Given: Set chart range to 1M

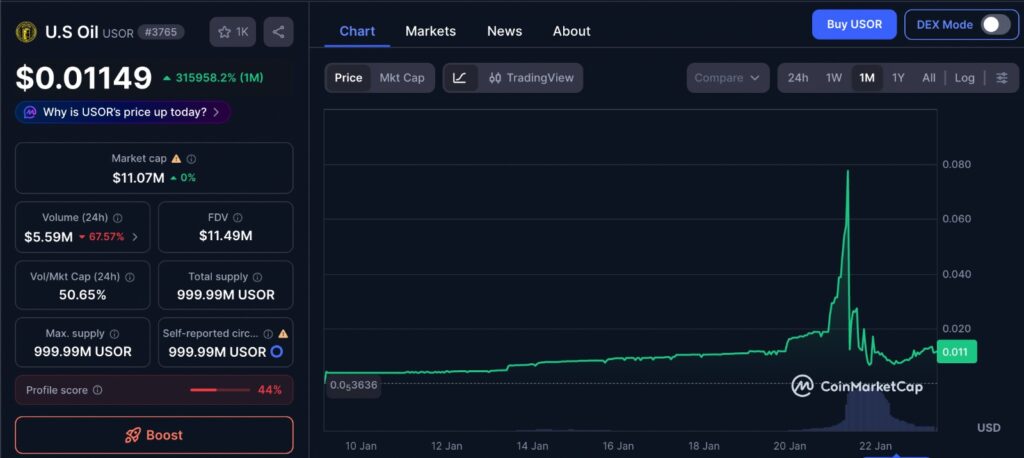Looking at the screenshot, I should 867,78.
